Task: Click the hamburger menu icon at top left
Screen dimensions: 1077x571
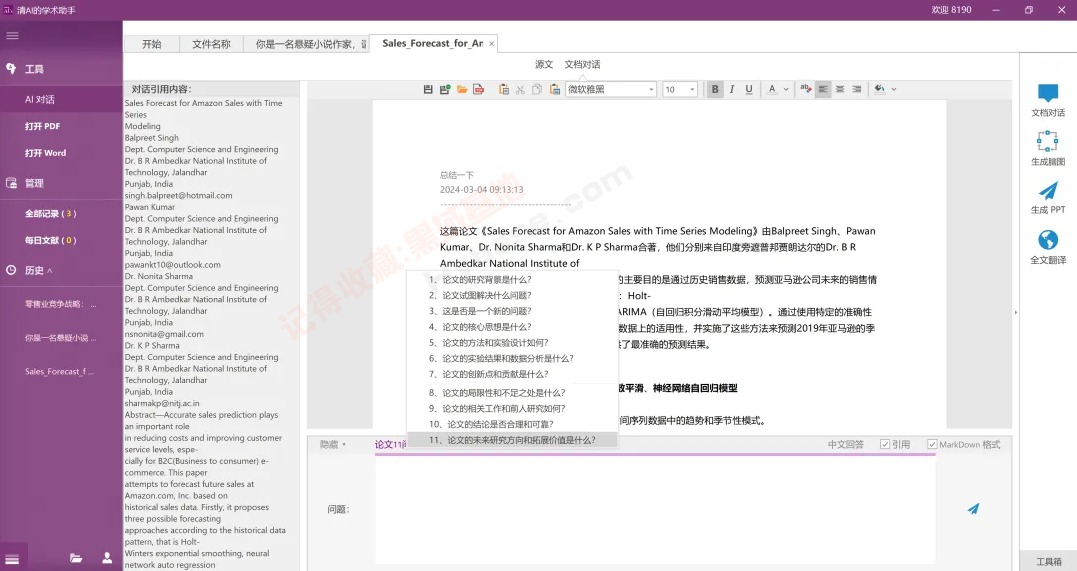Action: point(12,36)
